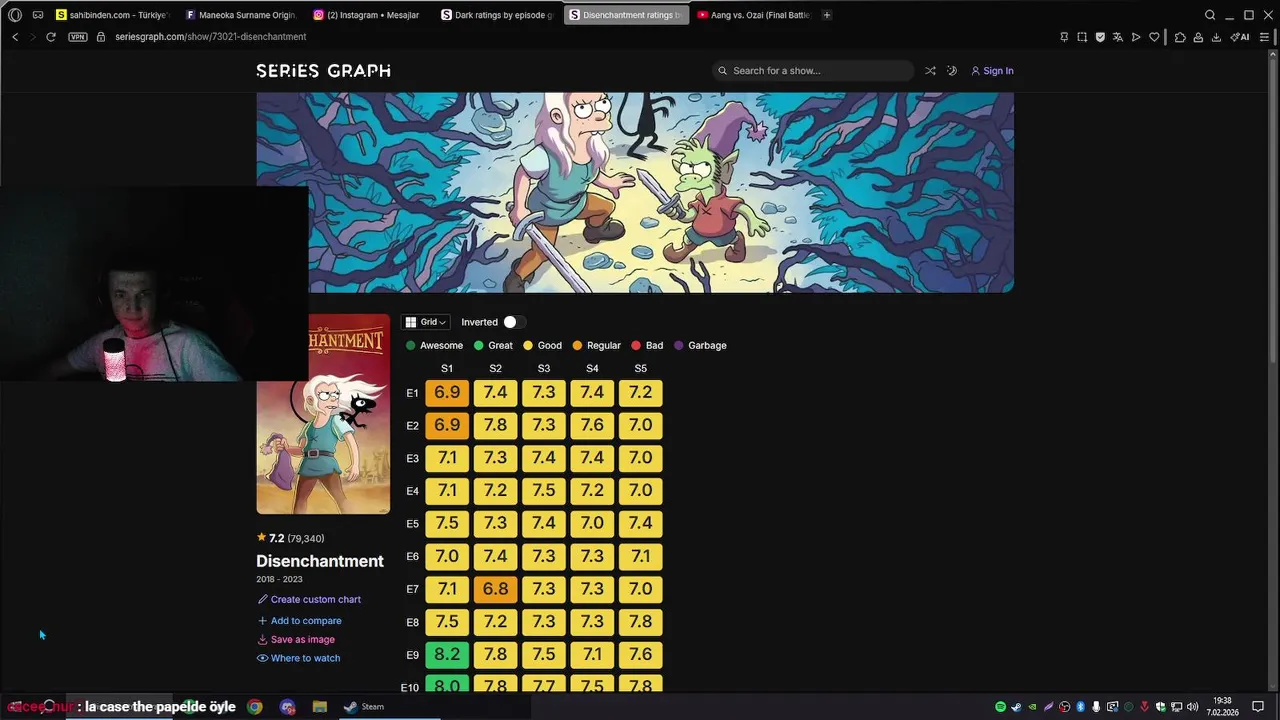The image size is (1280, 720).
Task: Click the random show shuffle icon
Action: (930, 71)
